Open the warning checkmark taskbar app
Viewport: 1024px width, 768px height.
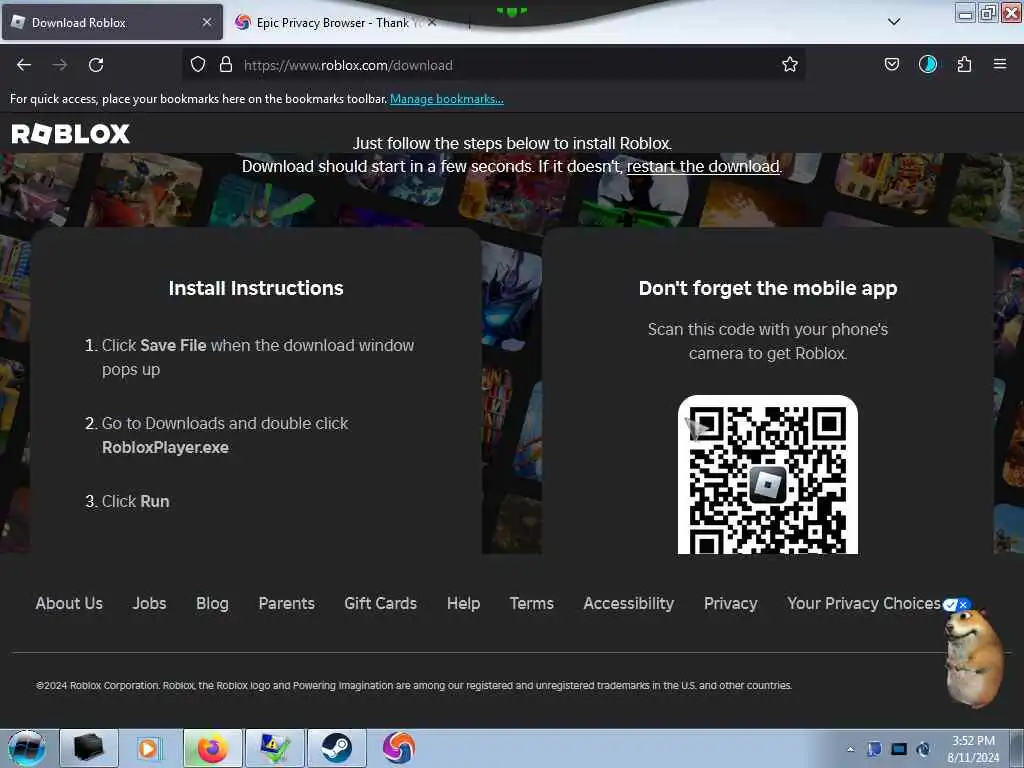275,748
